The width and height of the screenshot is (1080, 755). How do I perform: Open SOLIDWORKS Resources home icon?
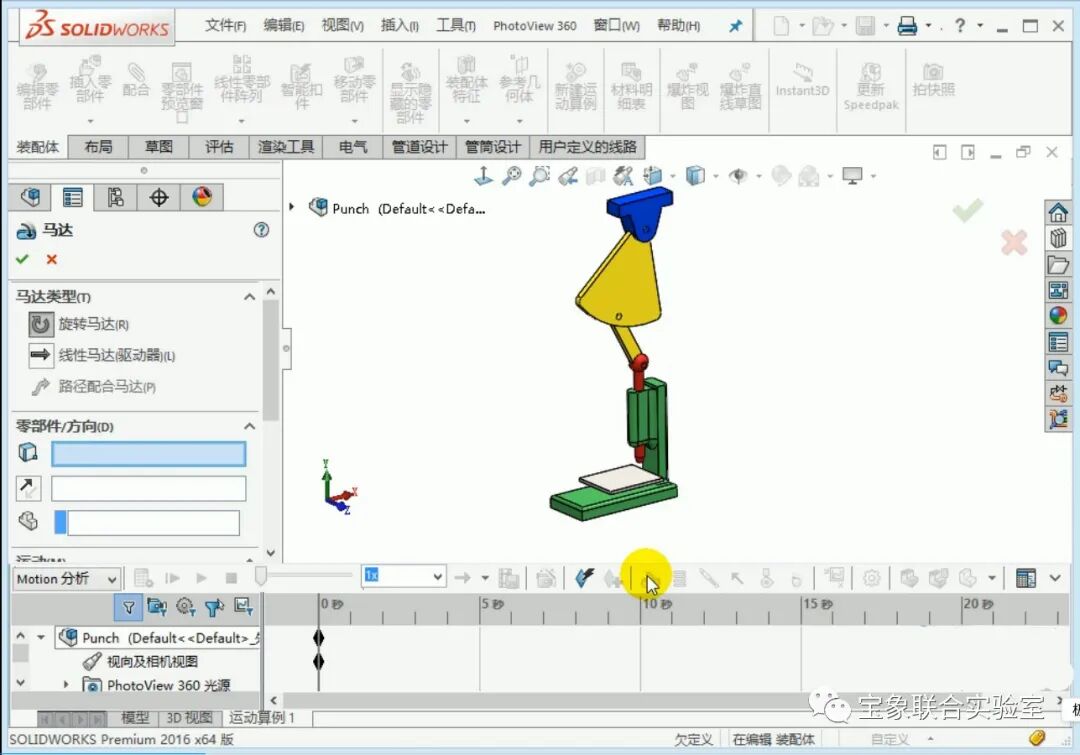[x=1058, y=212]
